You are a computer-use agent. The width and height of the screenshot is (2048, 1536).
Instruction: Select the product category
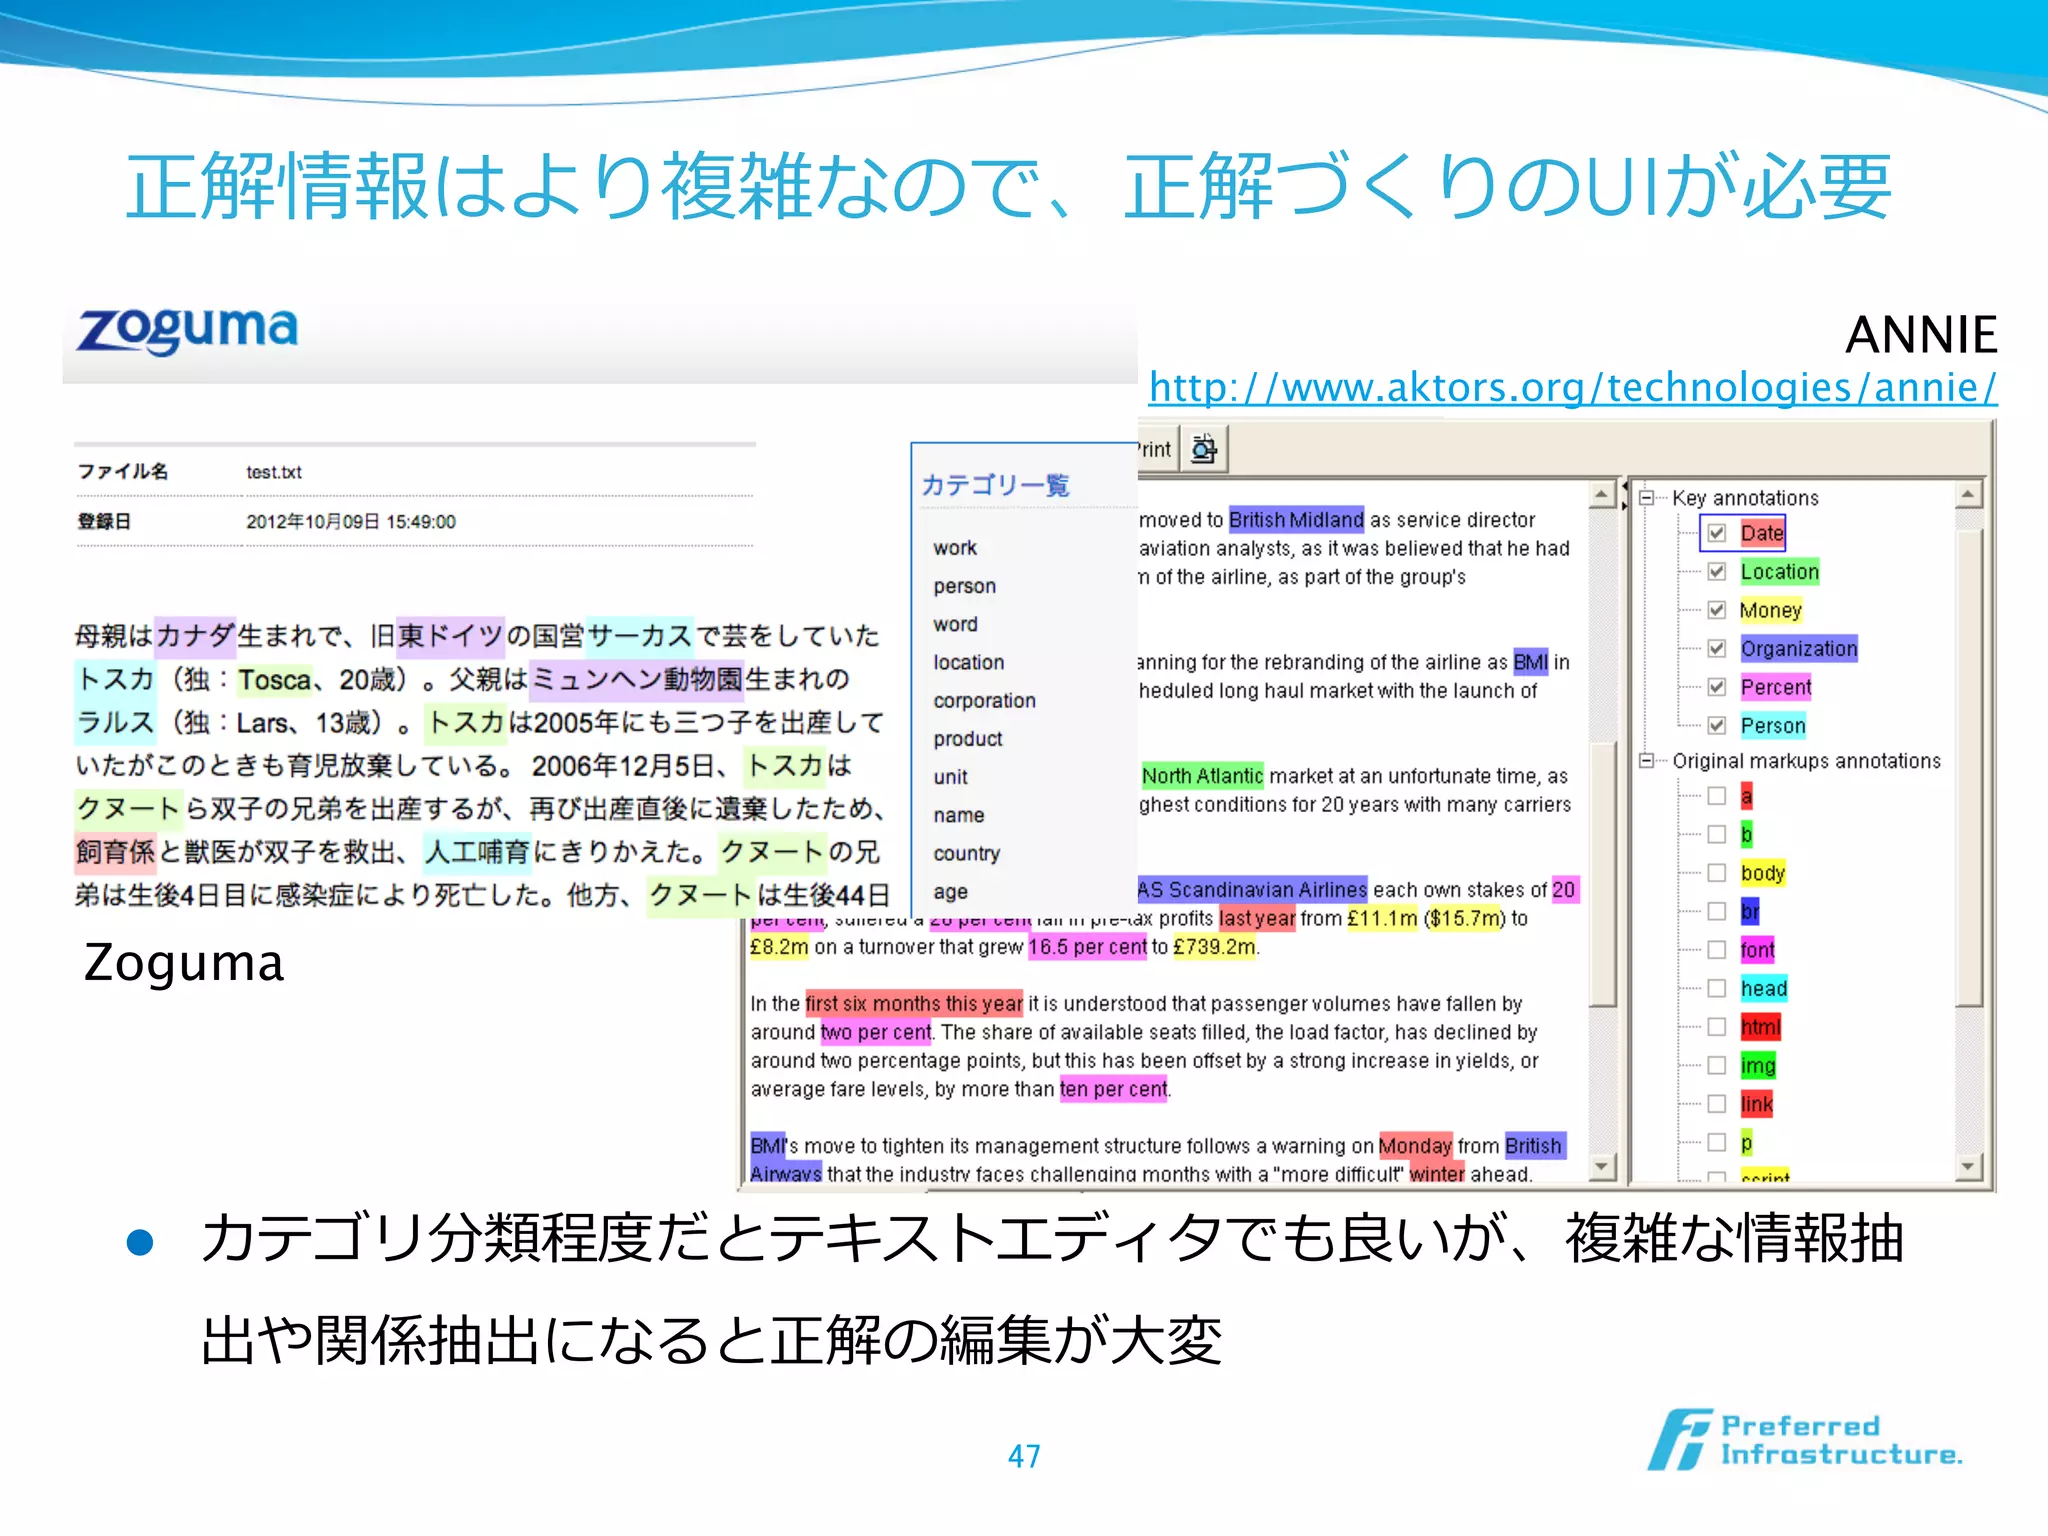coord(968,739)
